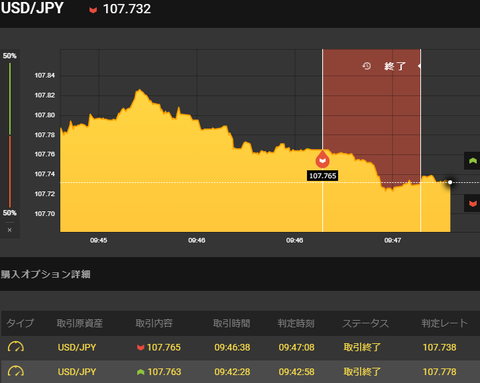
Task: Close the sentiment bar with the X
Action: coord(10,230)
